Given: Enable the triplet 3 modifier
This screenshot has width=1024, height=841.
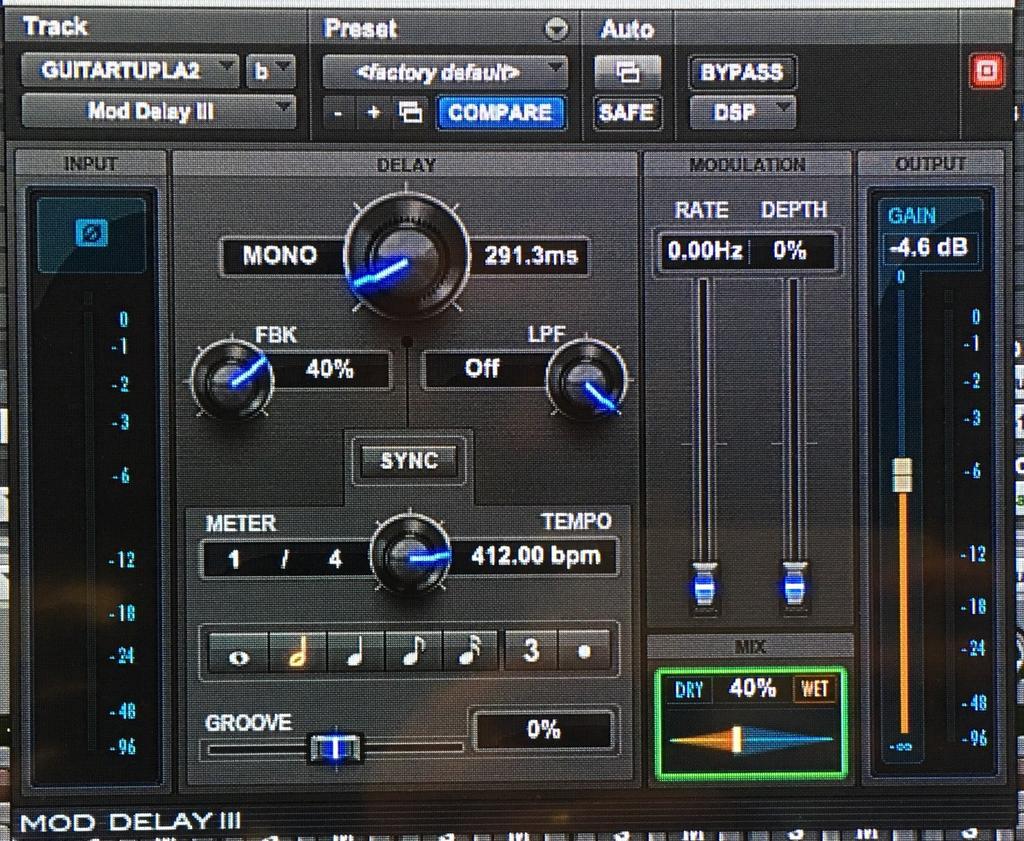Looking at the screenshot, I should pyautogui.click(x=531, y=651).
